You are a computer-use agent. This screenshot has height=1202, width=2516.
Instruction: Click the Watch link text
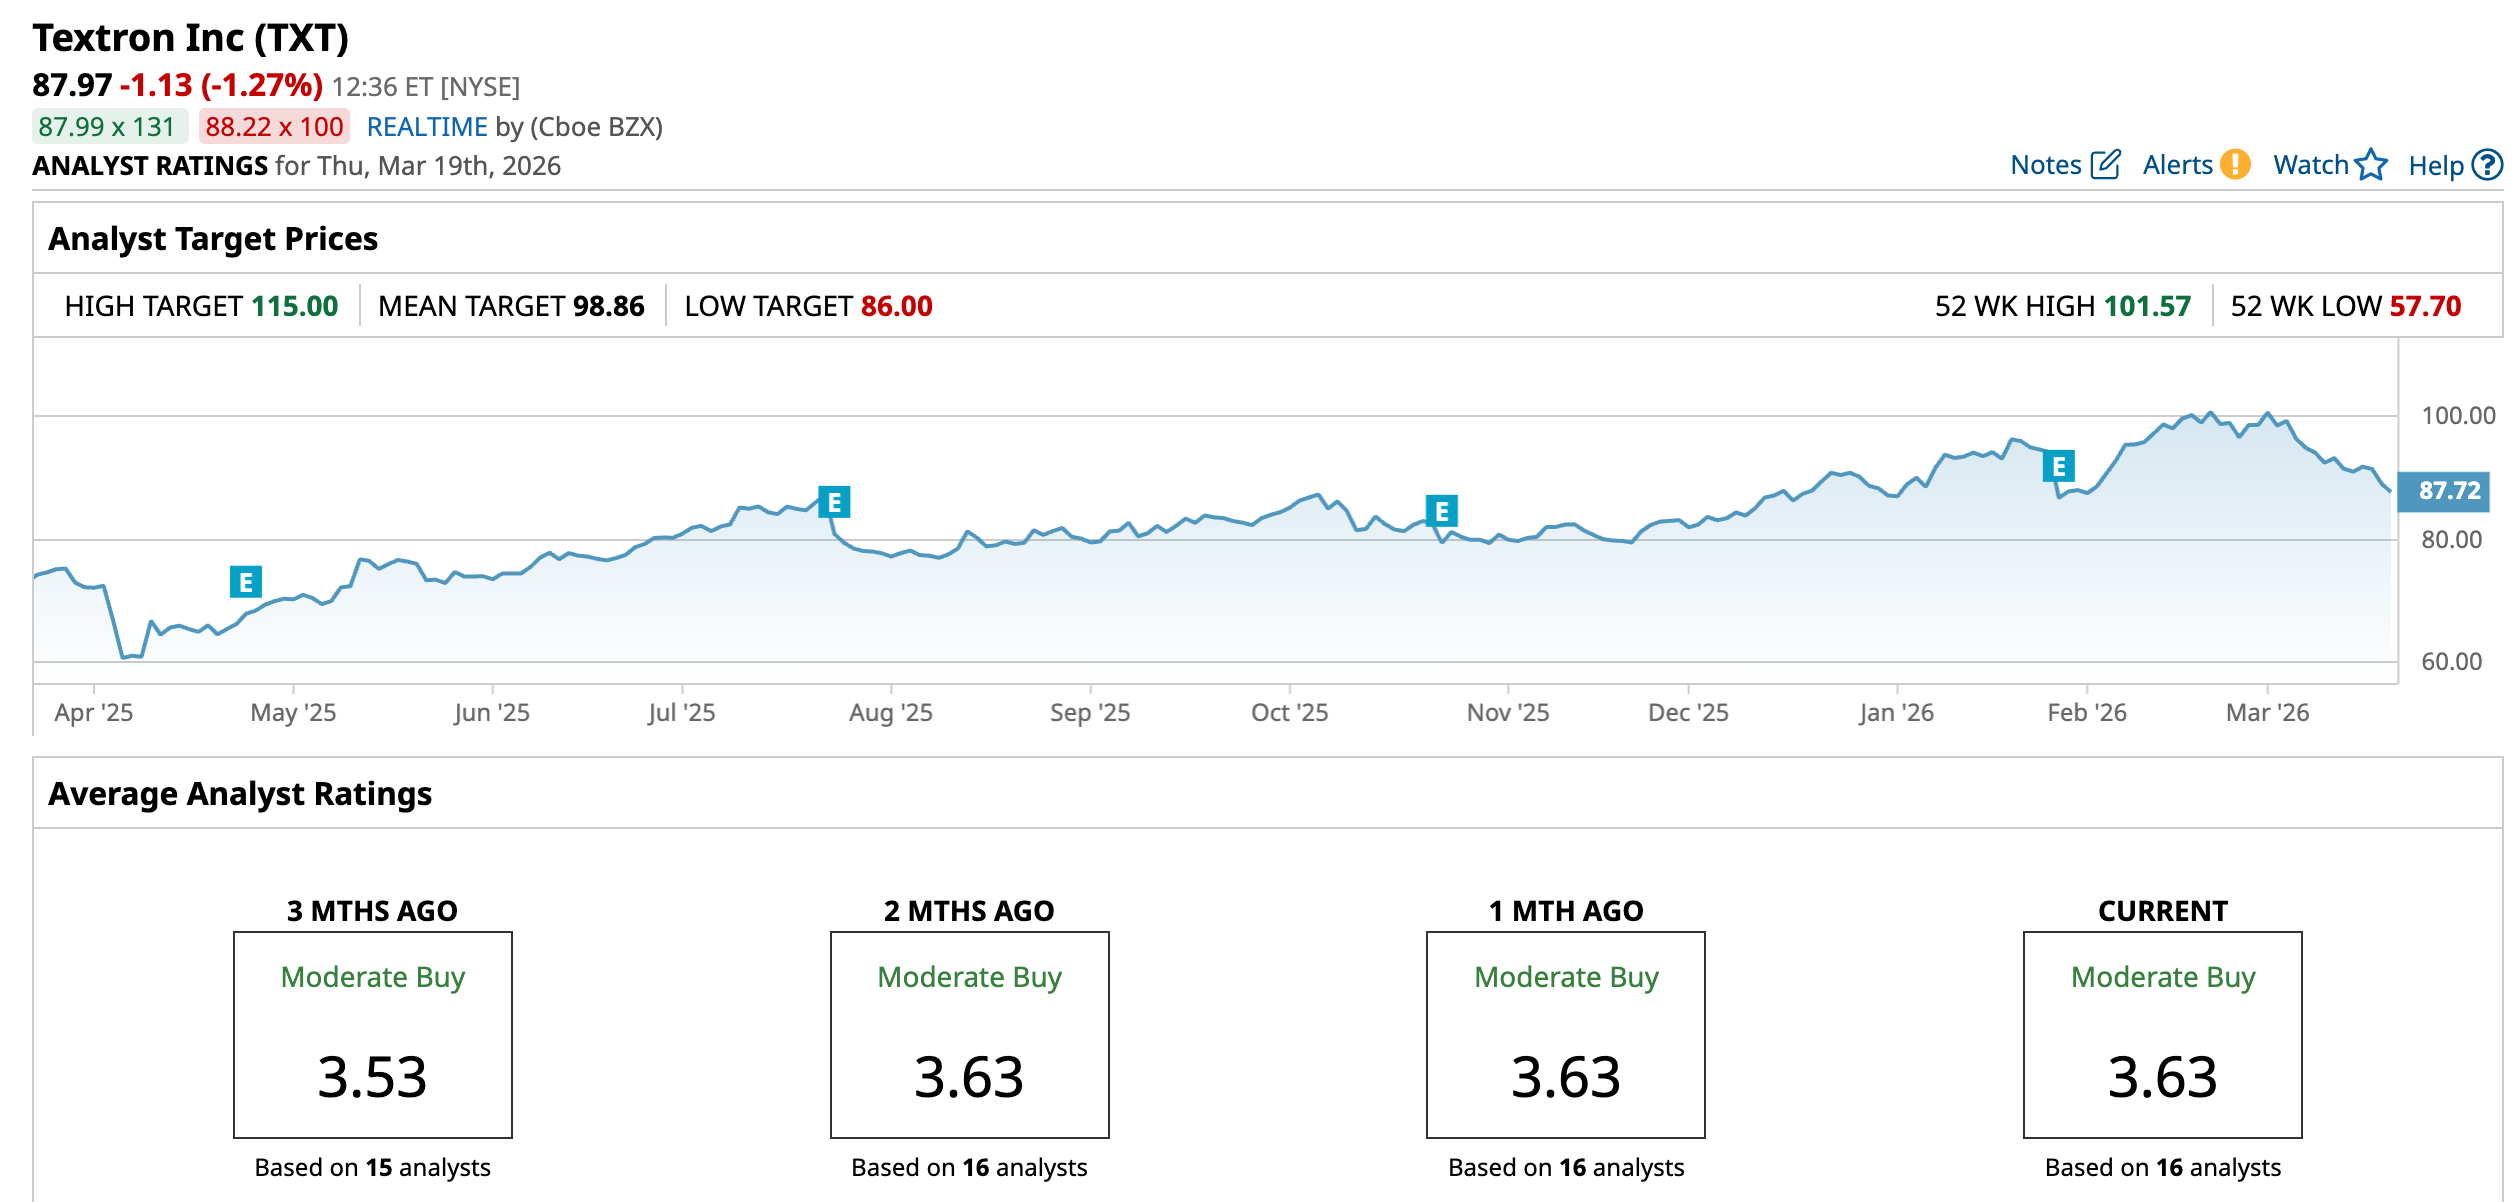(x=2310, y=165)
